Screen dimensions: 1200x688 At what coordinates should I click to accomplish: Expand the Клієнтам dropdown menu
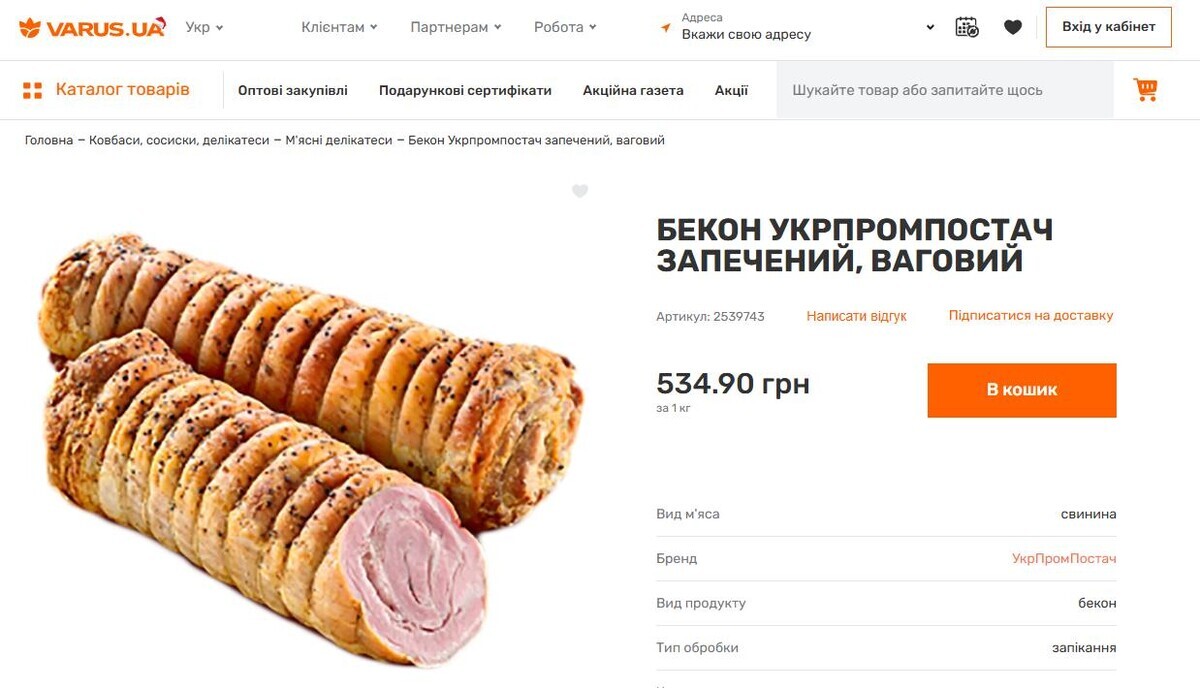(x=339, y=27)
